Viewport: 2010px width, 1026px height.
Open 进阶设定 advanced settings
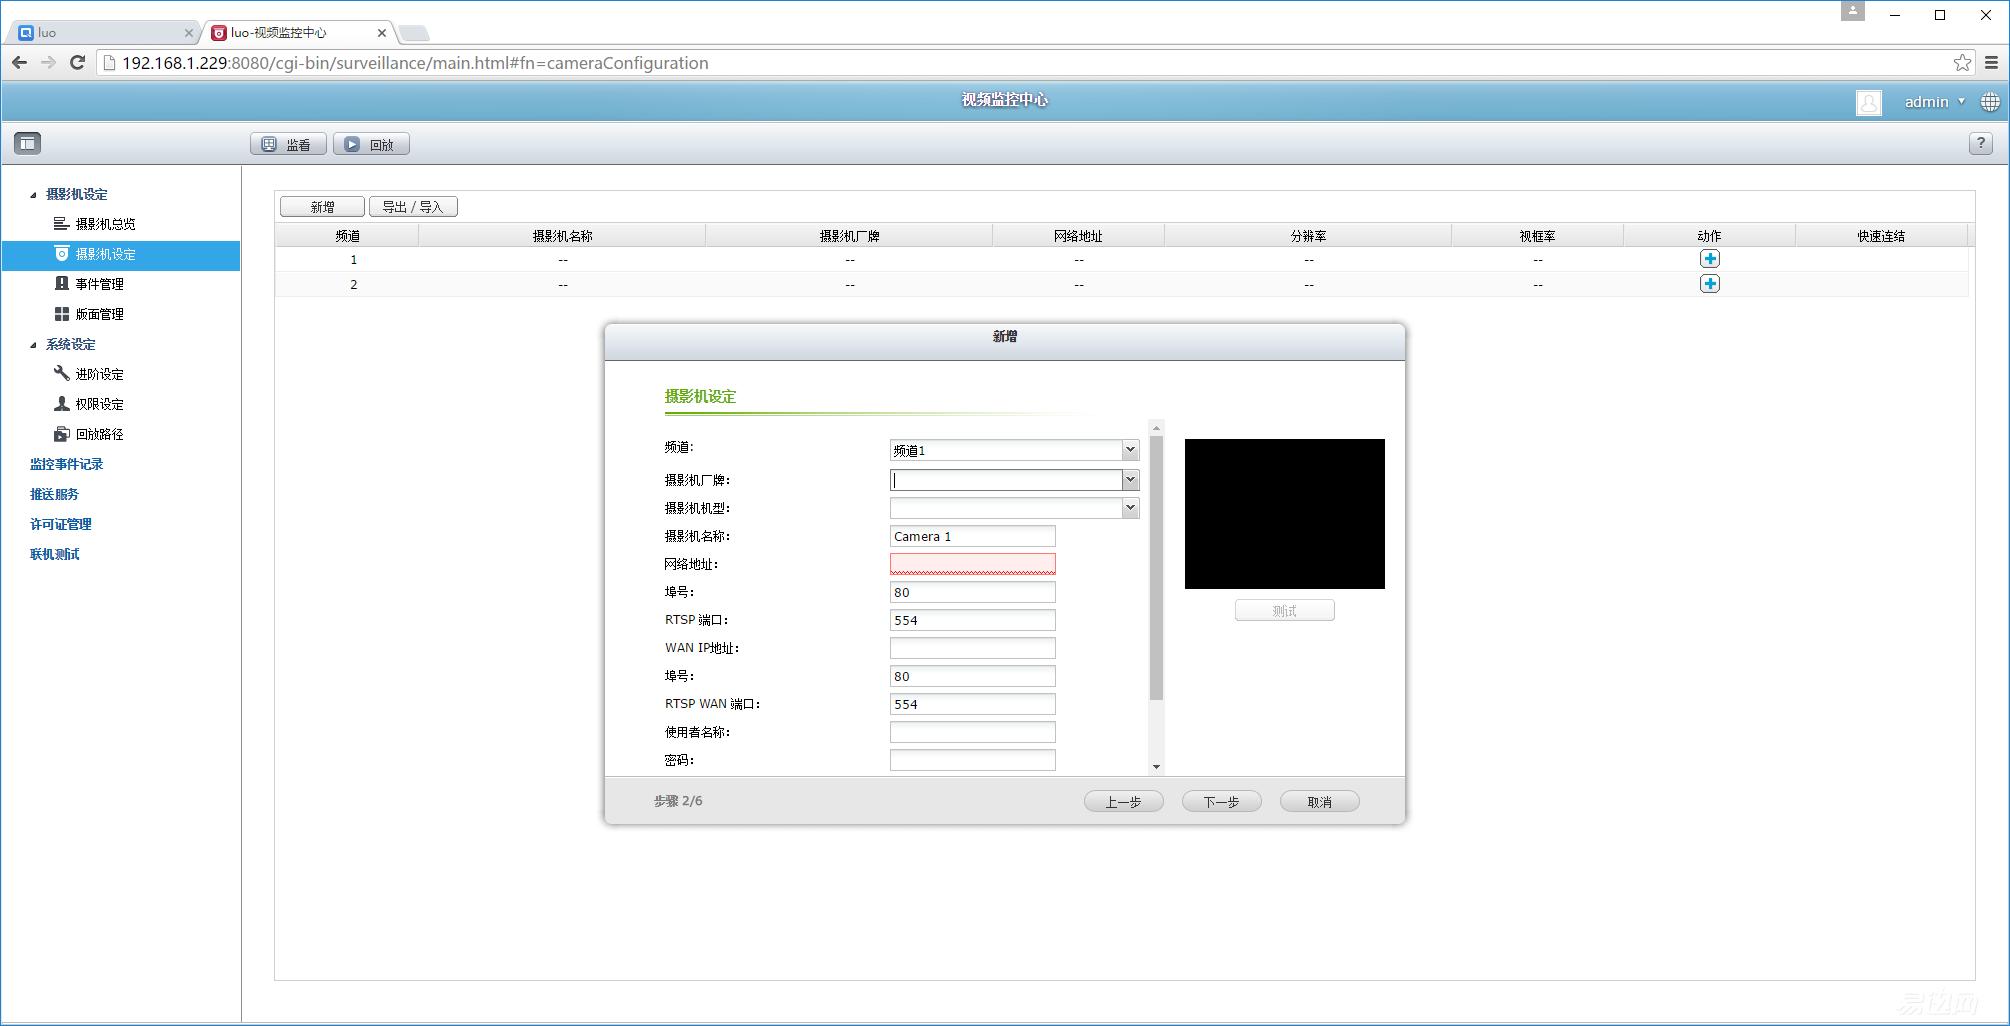point(99,374)
